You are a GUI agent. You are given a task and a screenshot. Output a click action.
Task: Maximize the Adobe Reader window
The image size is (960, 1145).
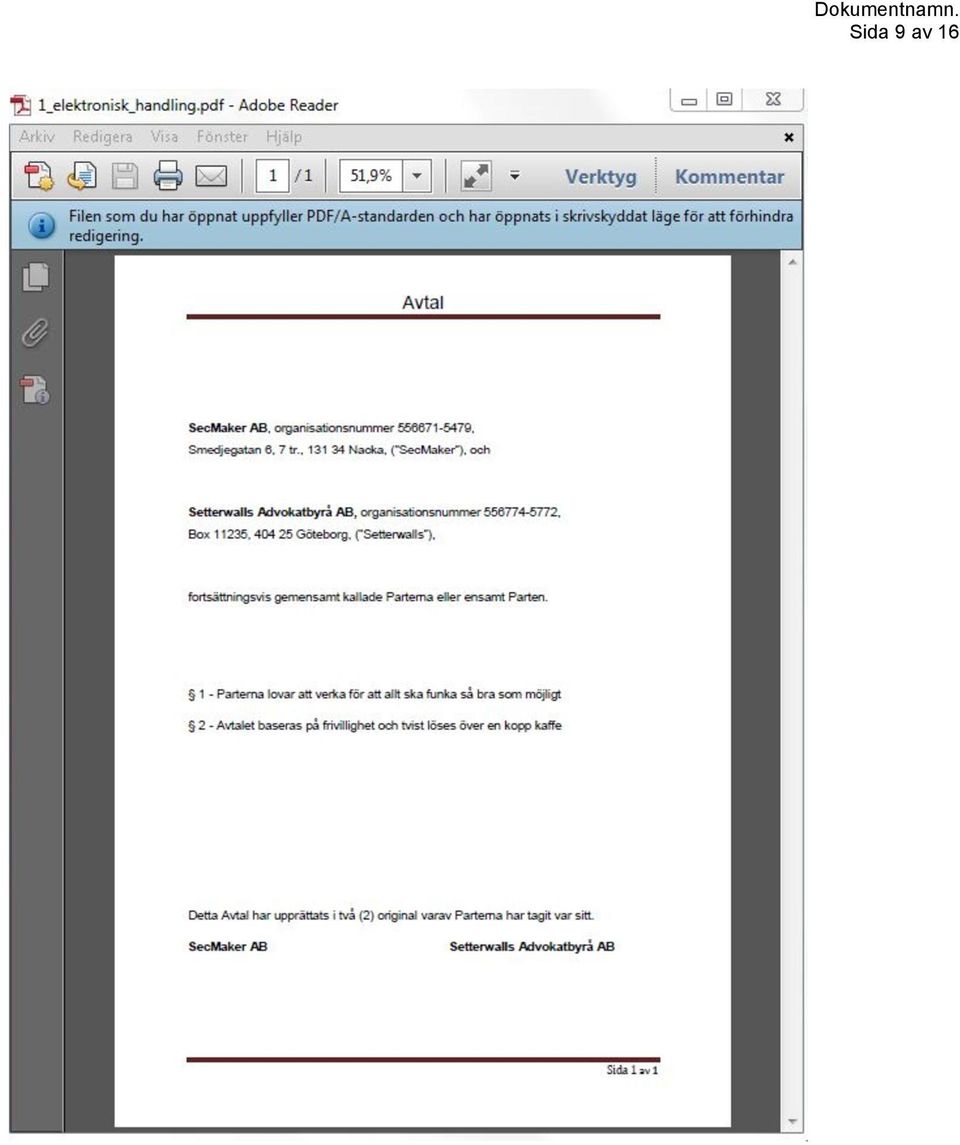pos(724,99)
